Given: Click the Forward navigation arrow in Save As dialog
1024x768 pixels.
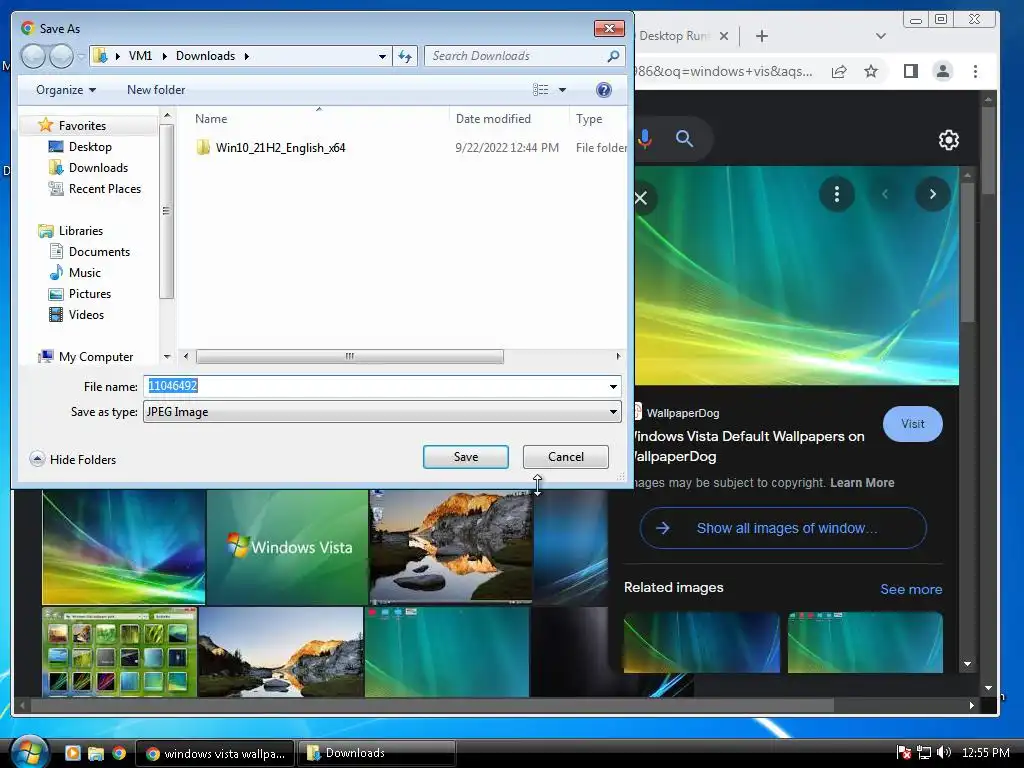Looking at the screenshot, I should [x=61, y=56].
